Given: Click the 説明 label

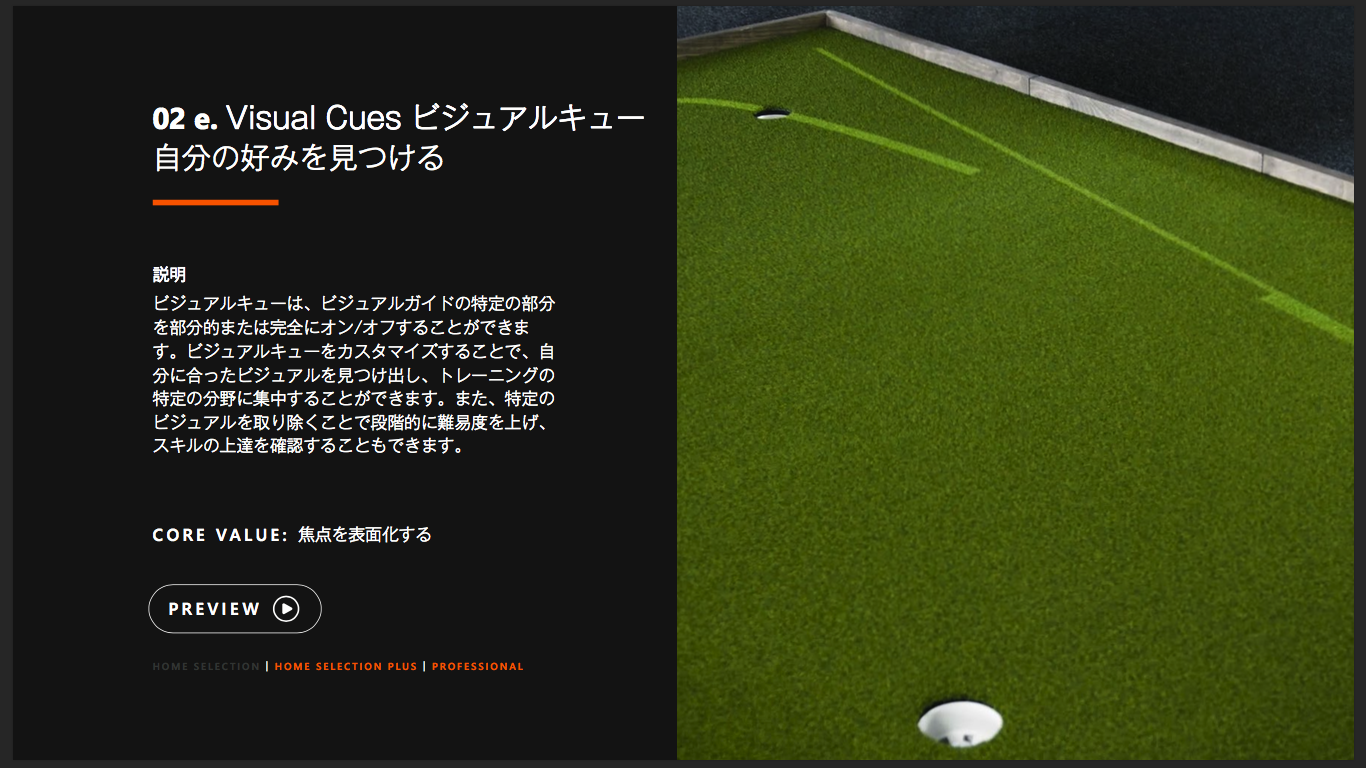Looking at the screenshot, I should [169, 275].
